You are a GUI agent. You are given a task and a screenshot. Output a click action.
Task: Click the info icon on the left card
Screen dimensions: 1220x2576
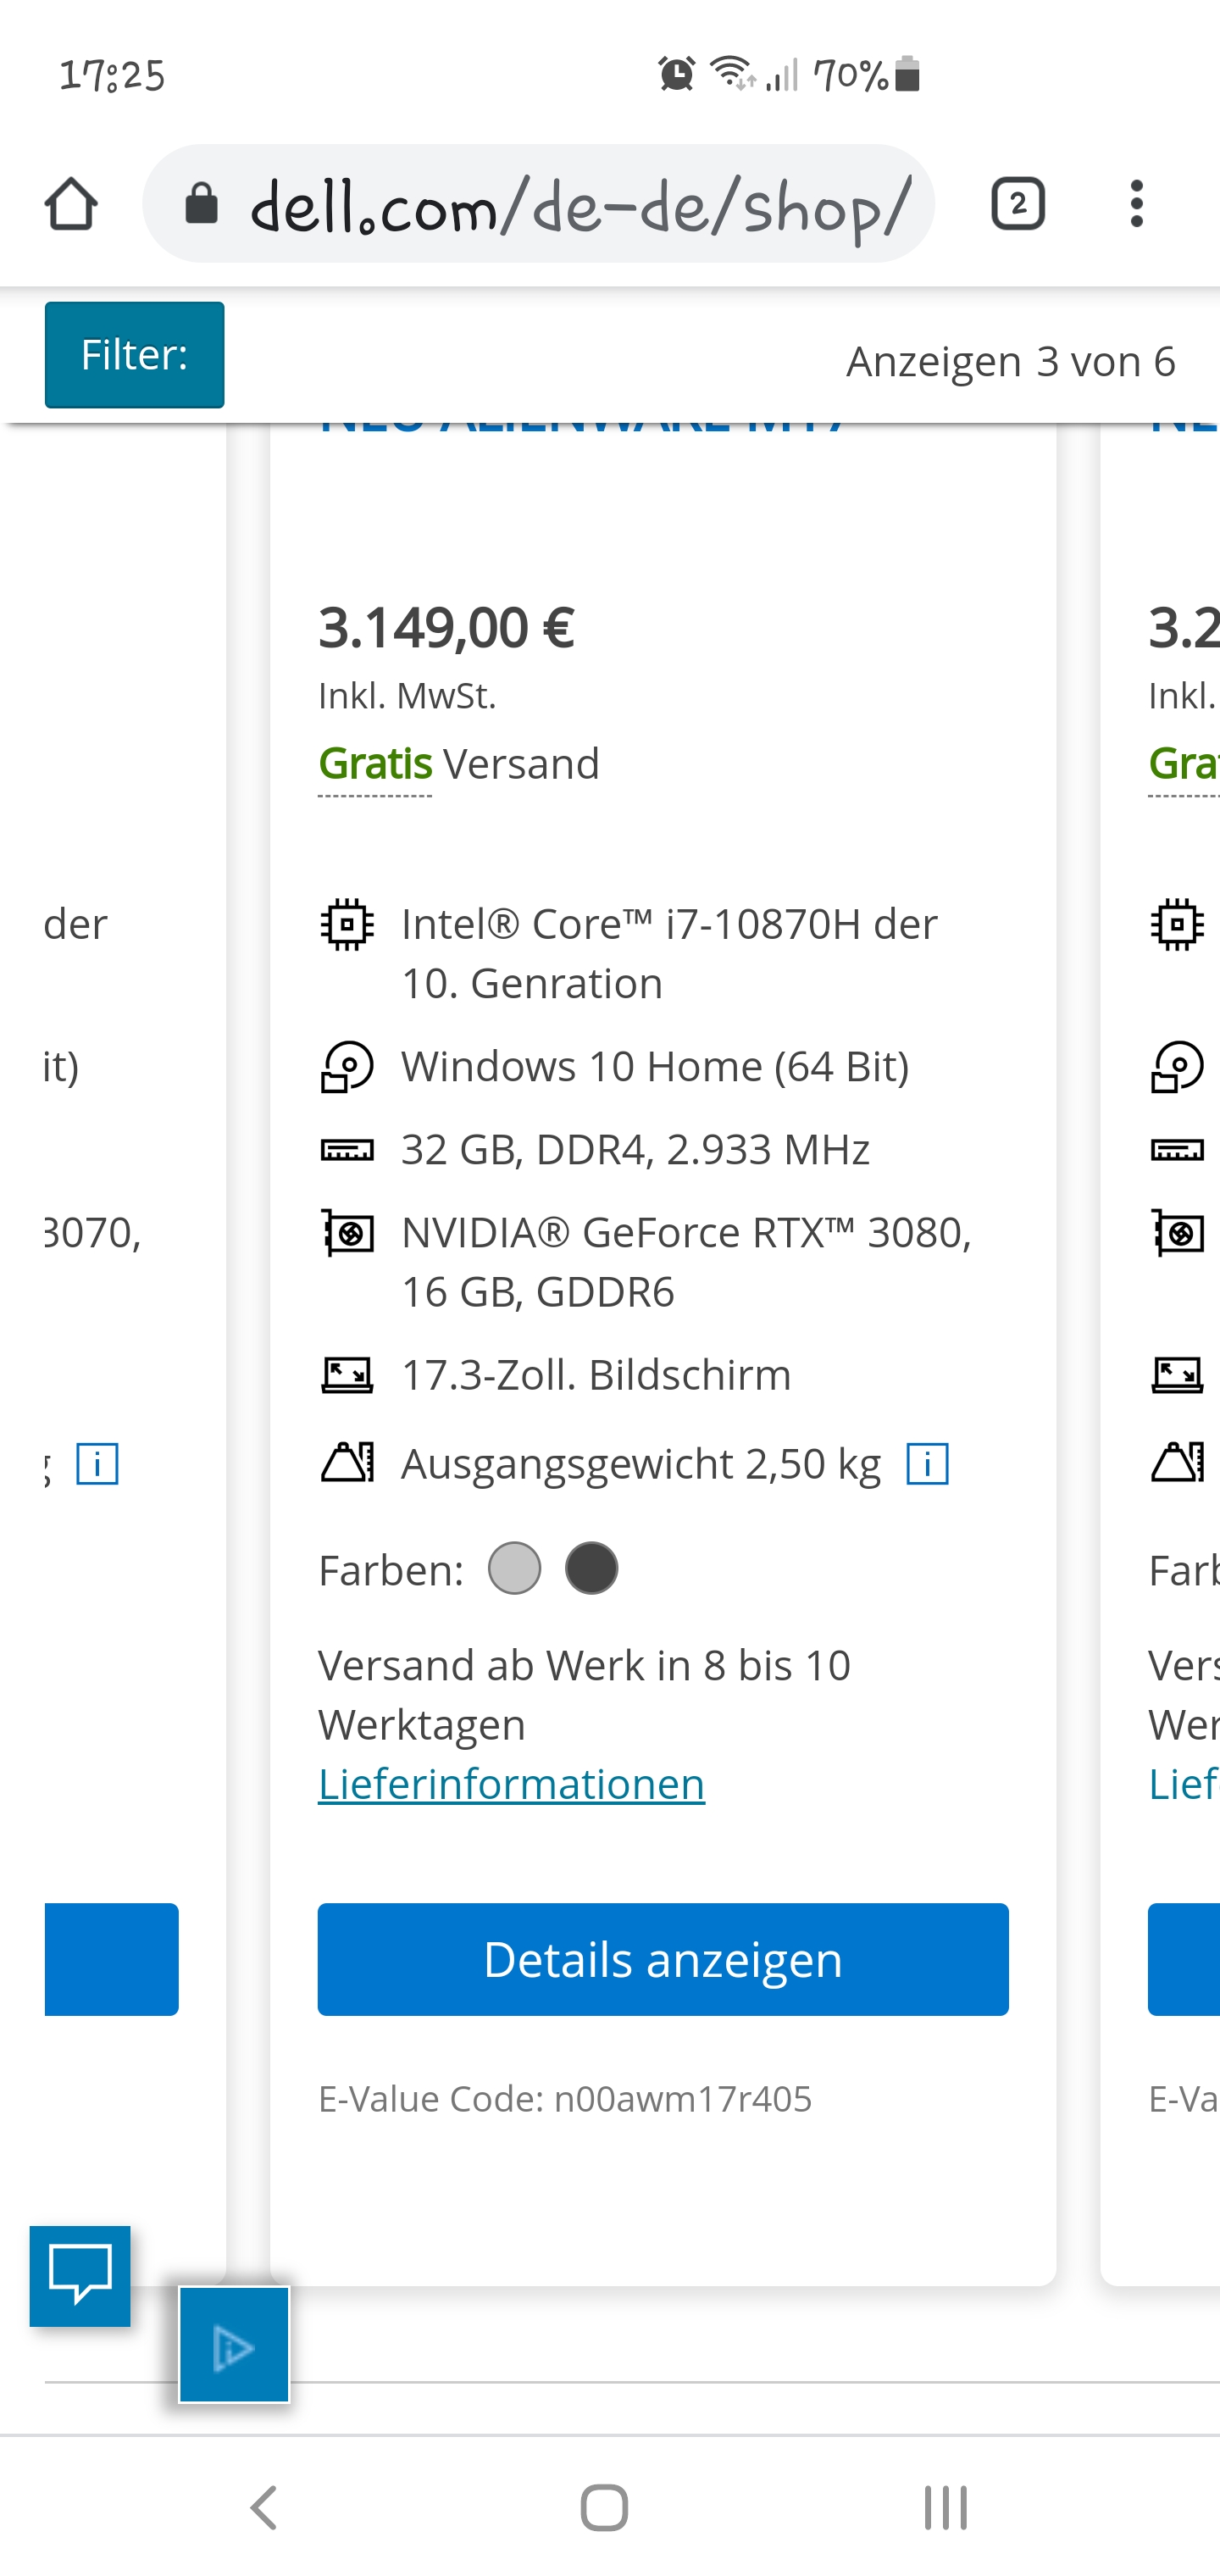click(x=97, y=1465)
